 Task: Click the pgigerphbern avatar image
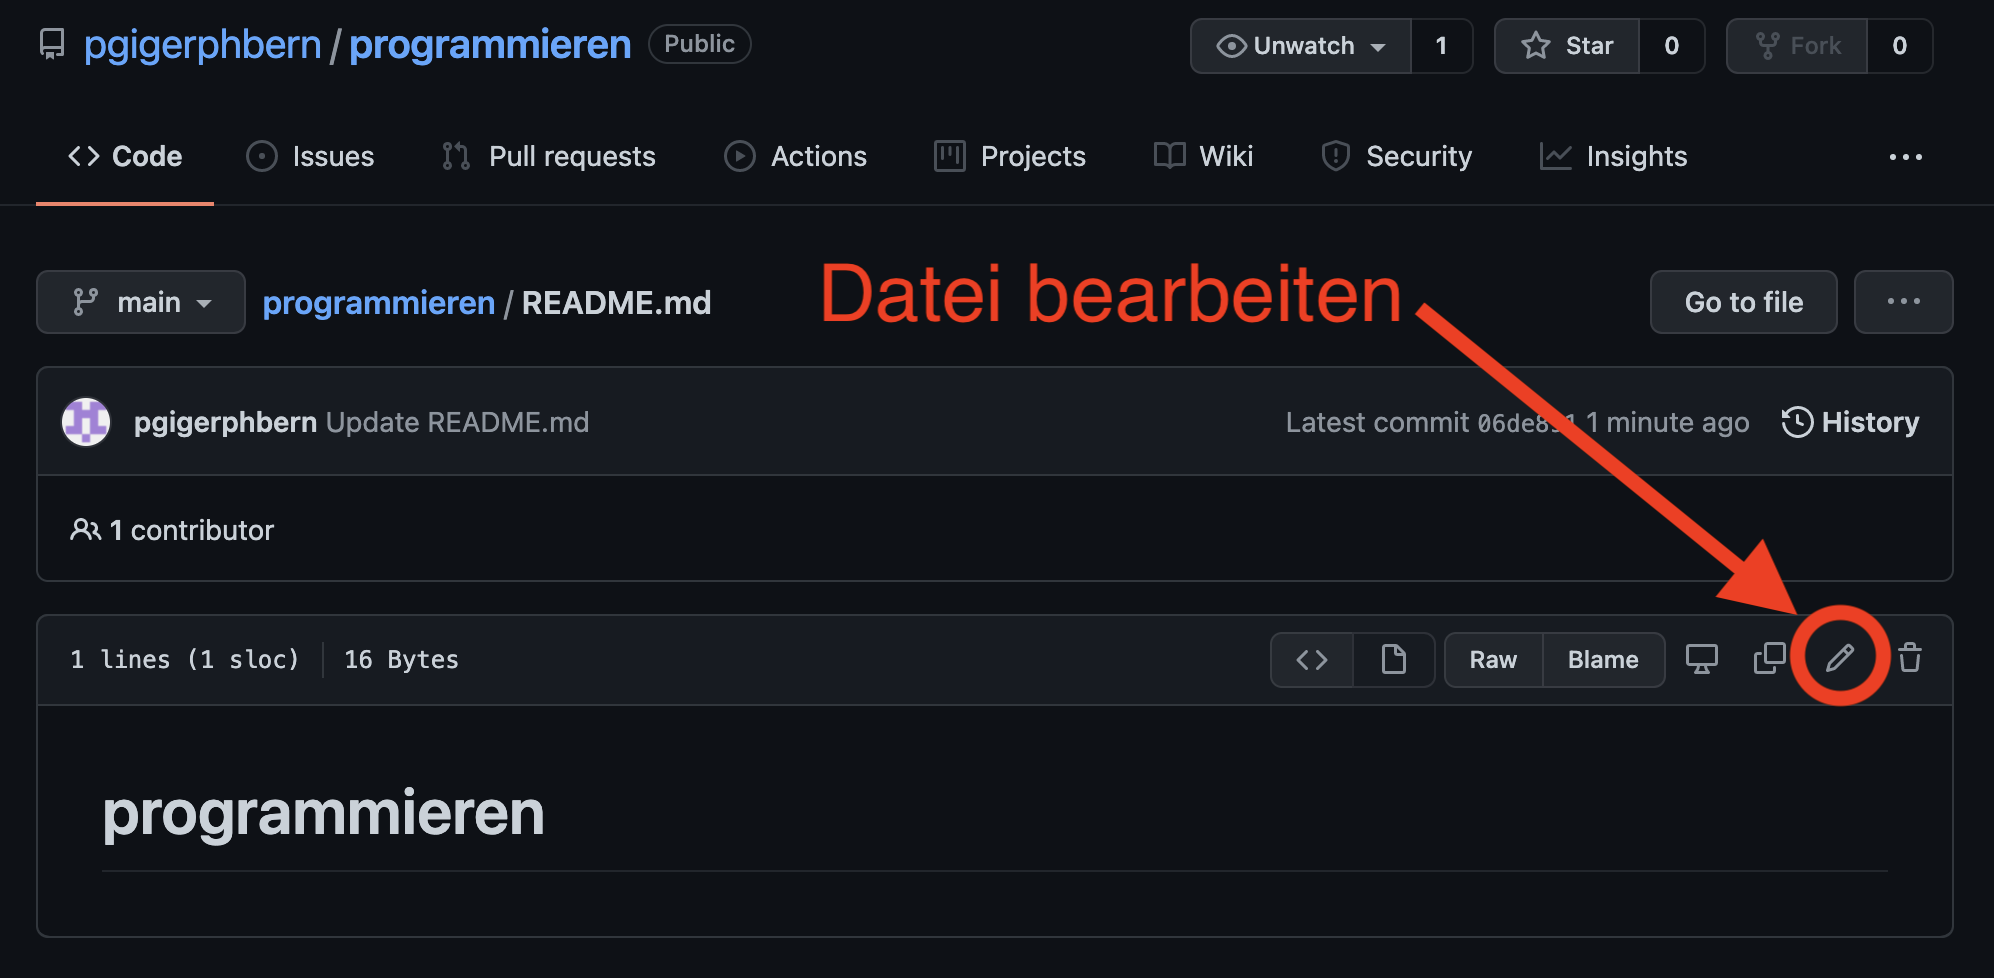tap(86, 422)
